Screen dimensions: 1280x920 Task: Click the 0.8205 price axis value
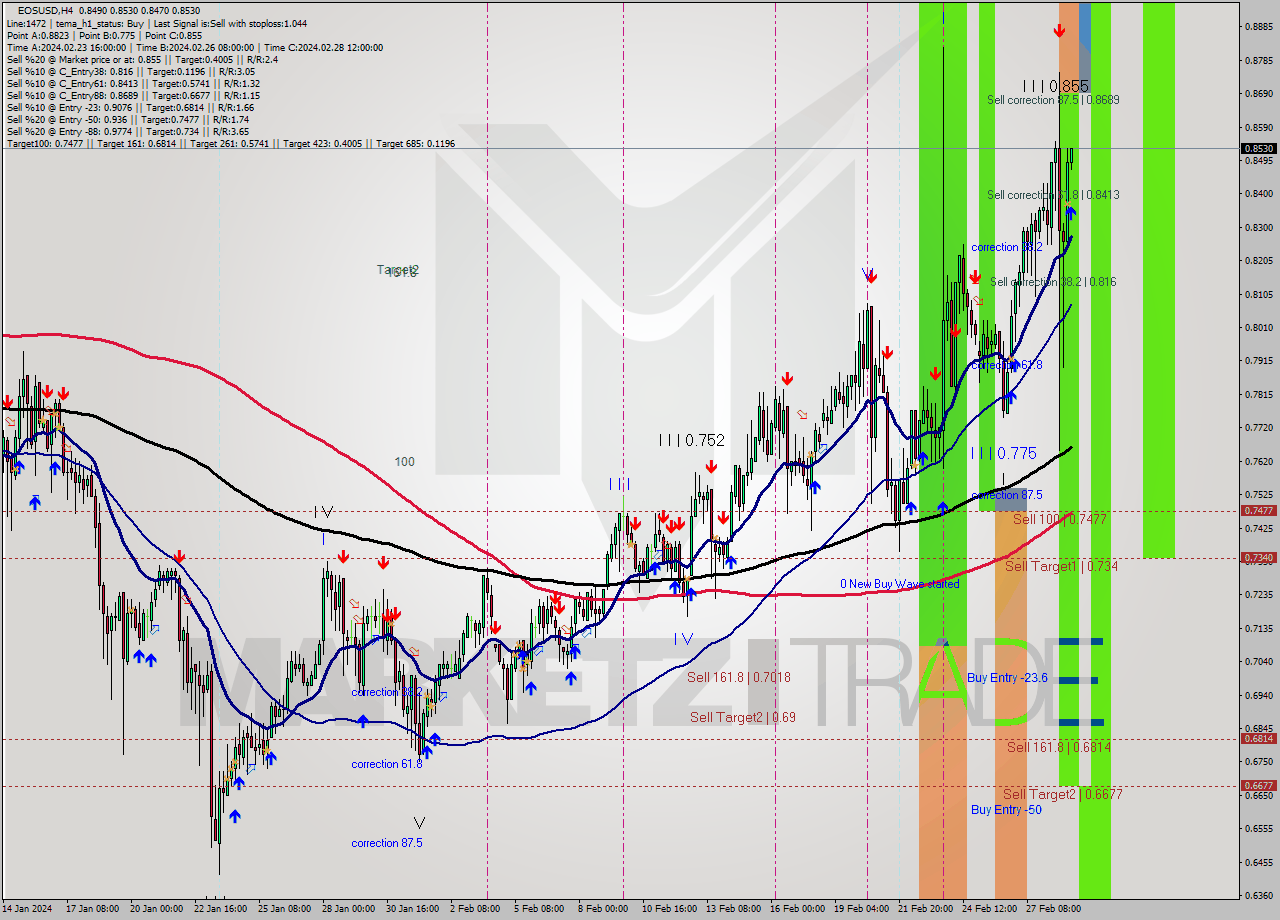coord(1258,261)
